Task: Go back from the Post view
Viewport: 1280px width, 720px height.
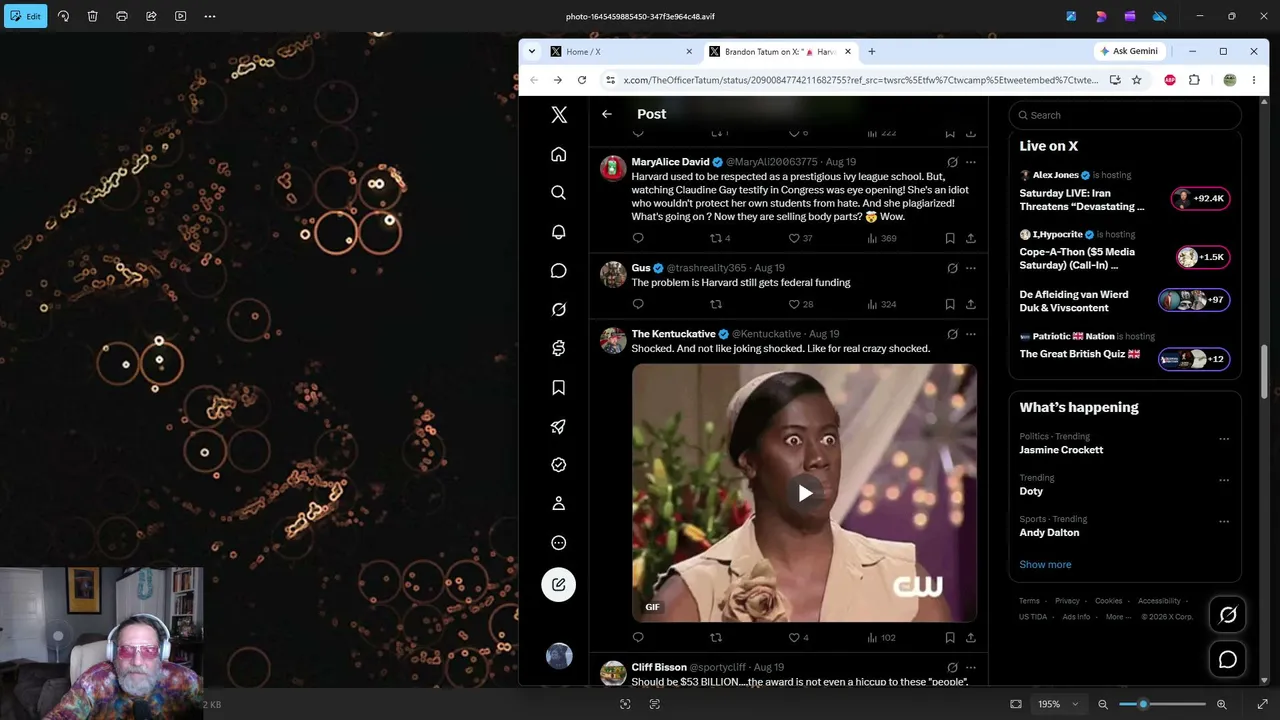Action: [607, 114]
